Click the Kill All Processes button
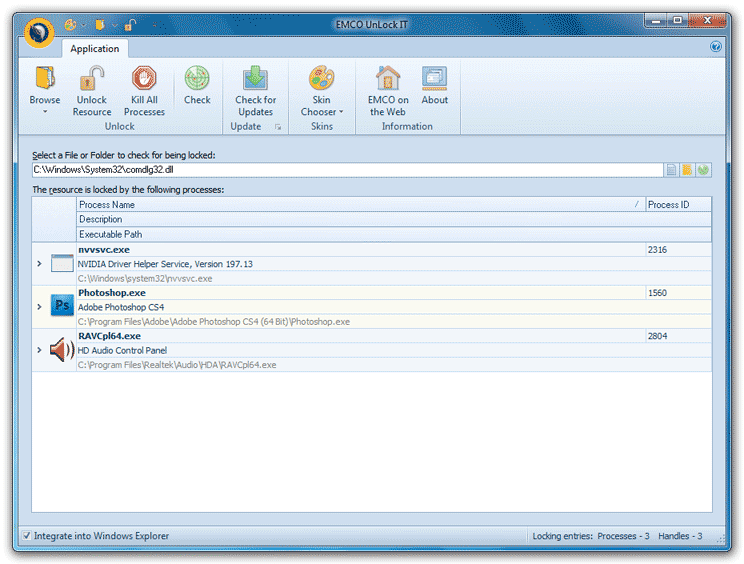Viewport: 744px width, 564px height. tap(144, 91)
